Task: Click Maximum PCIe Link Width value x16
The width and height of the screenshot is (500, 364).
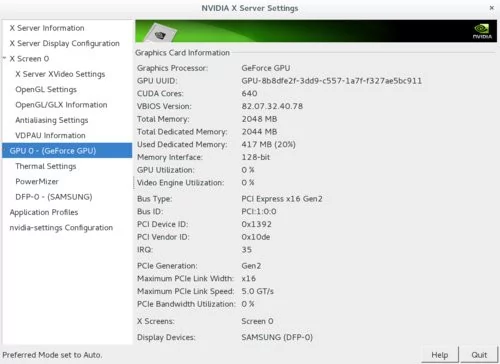Action: click(249, 278)
